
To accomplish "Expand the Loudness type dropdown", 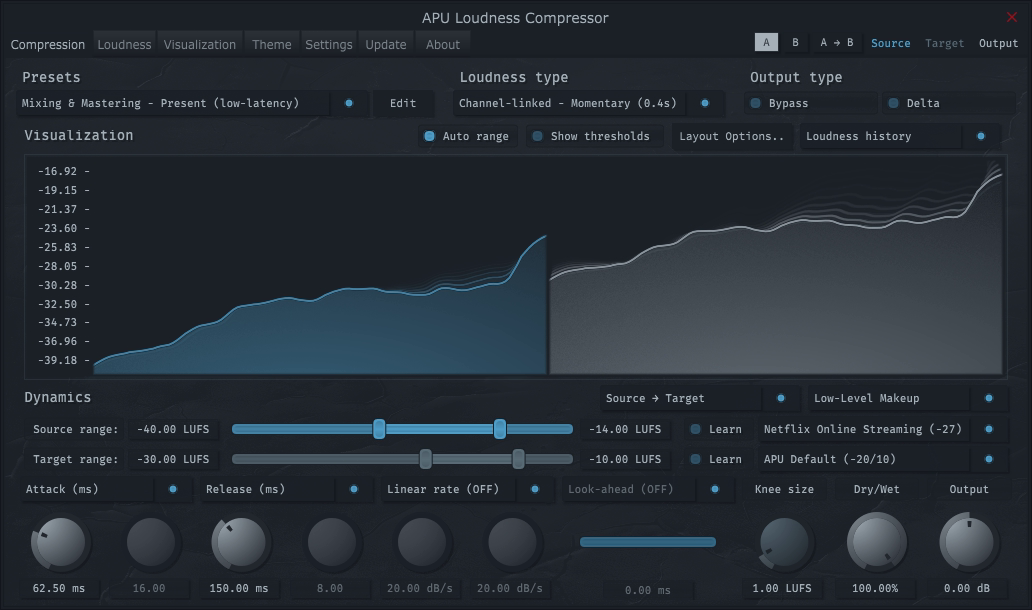I will click(568, 103).
